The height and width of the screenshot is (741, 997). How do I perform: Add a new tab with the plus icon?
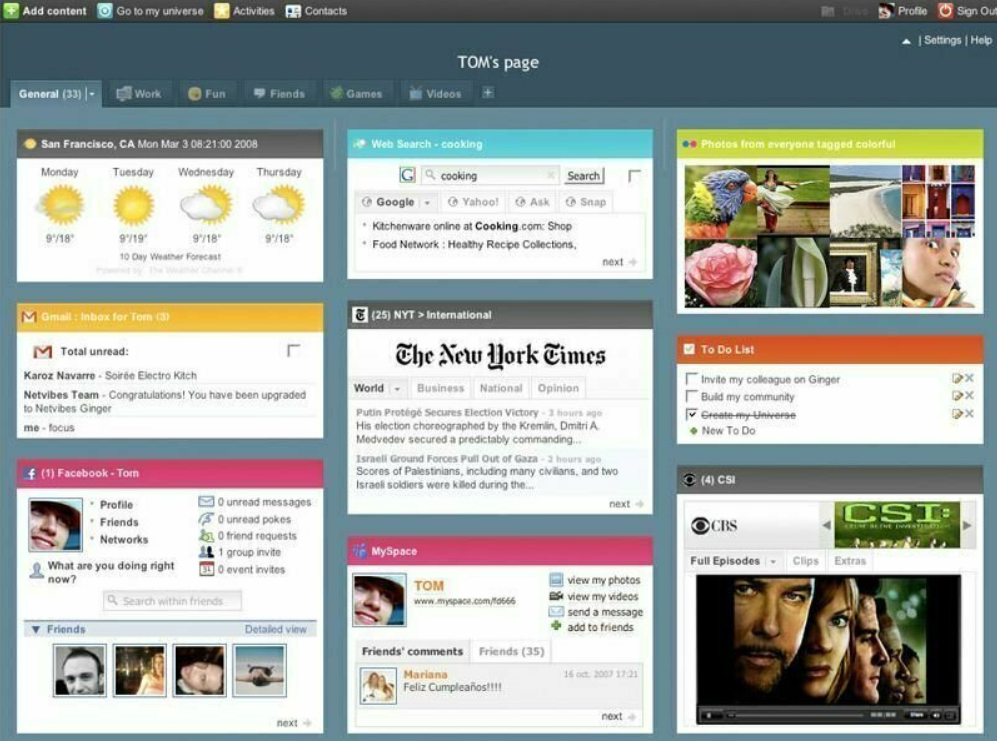pyautogui.click(x=488, y=93)
